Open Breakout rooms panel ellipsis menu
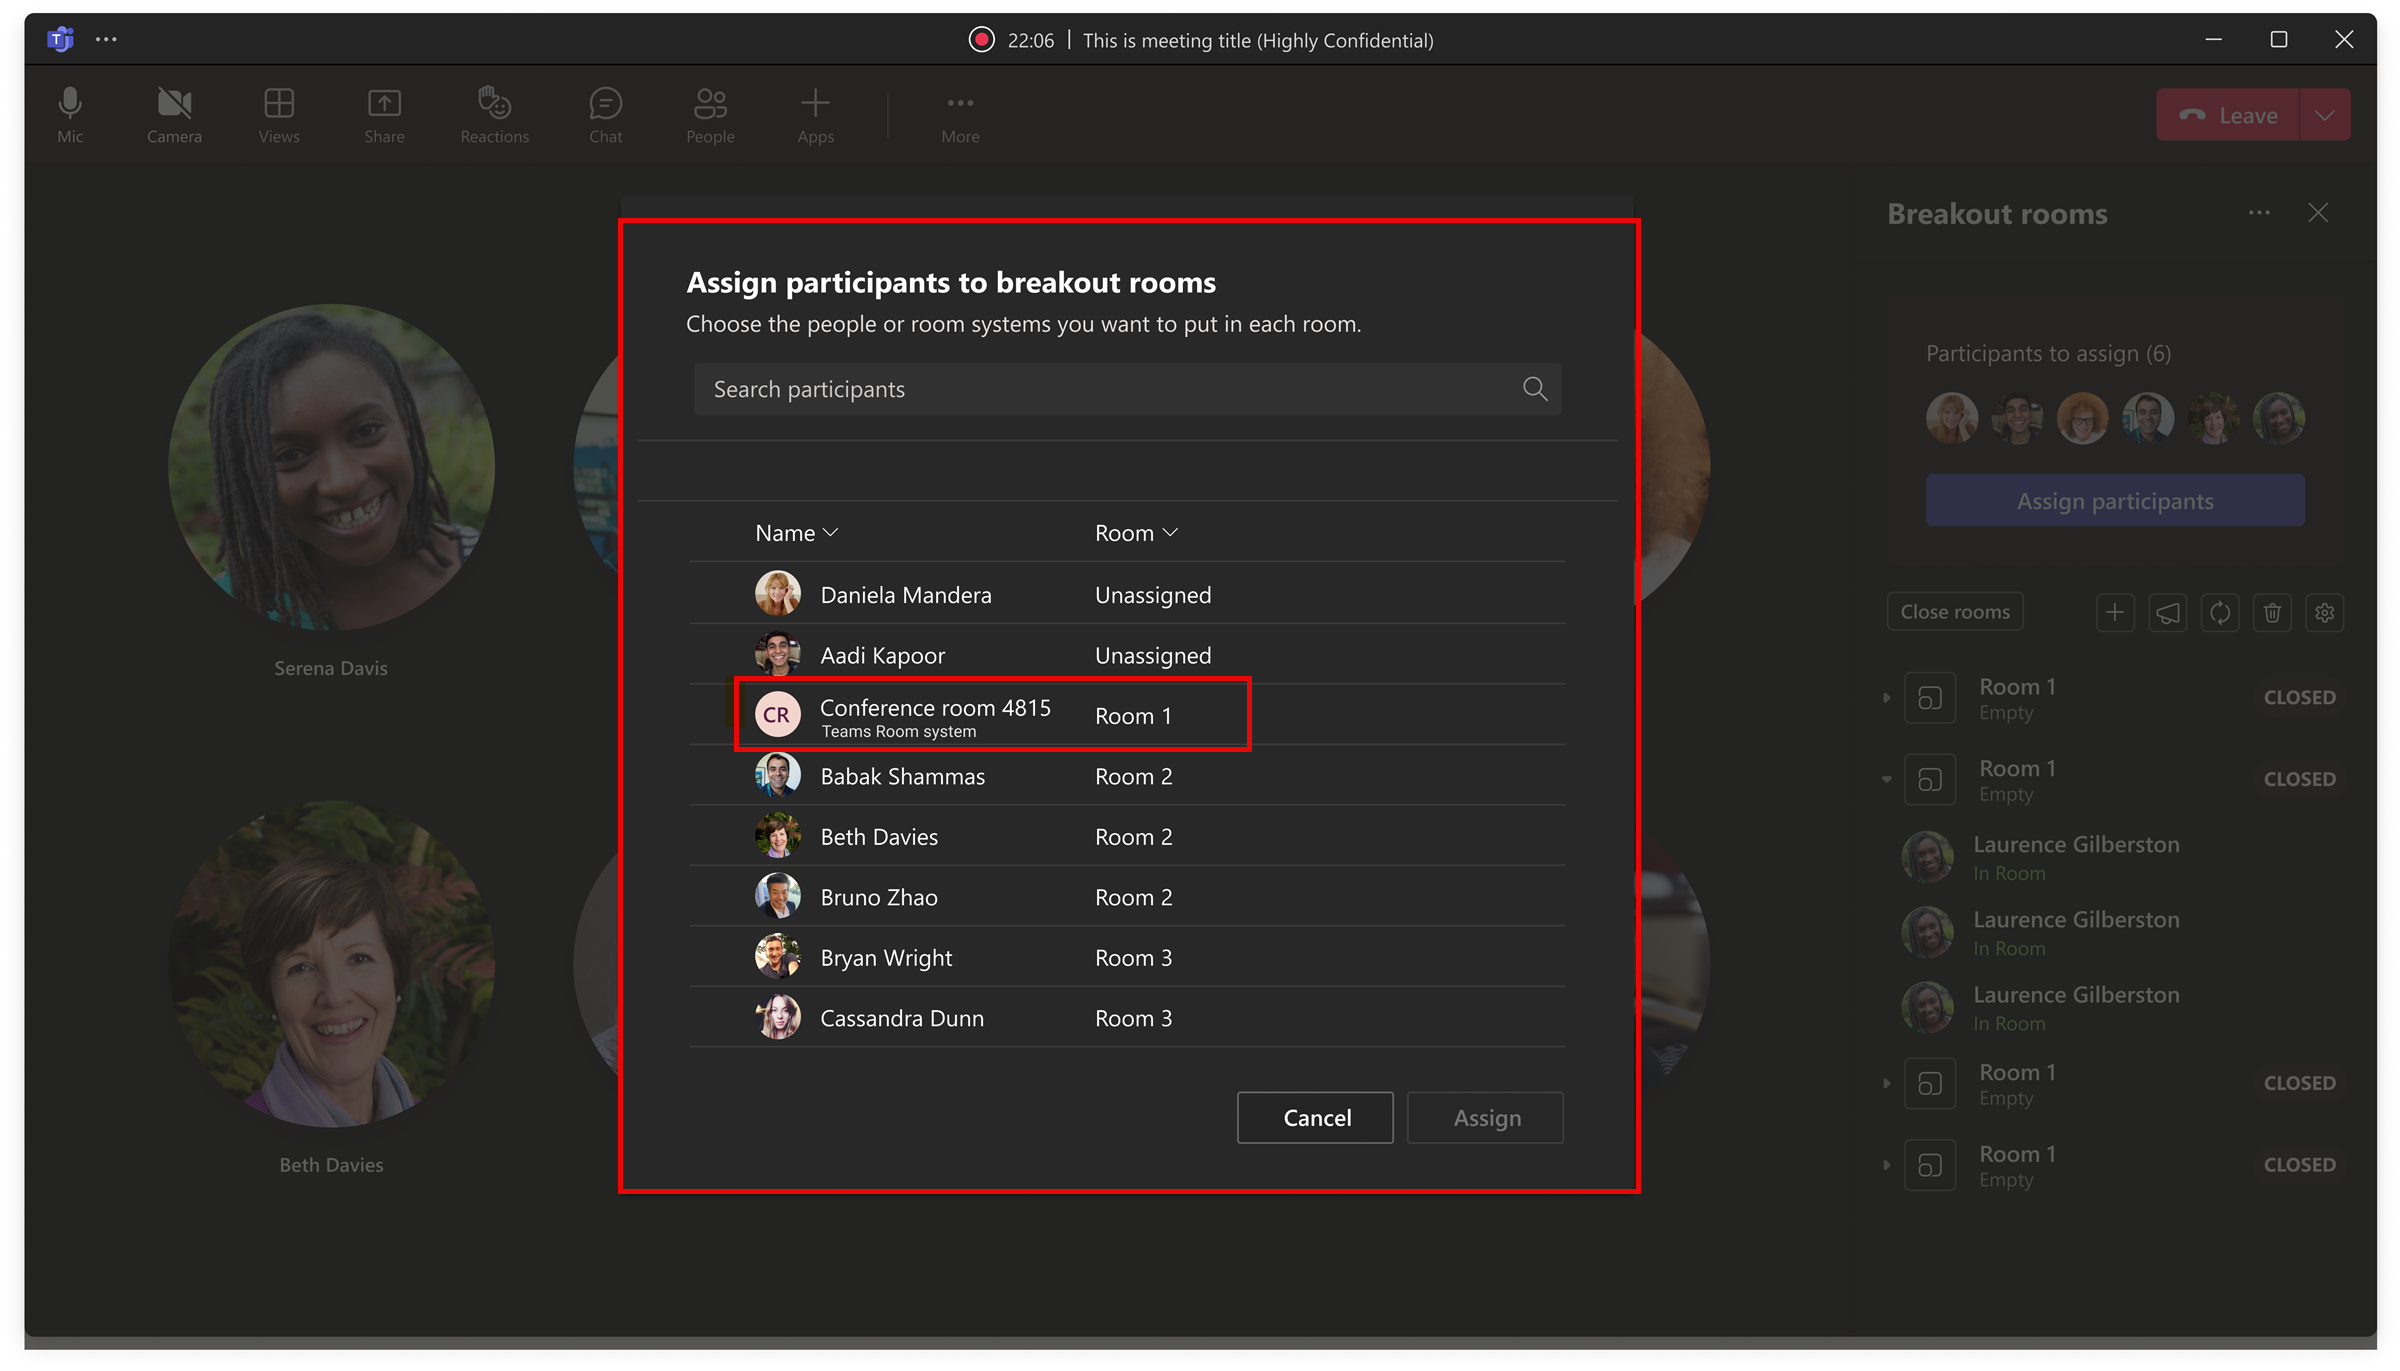The image size is (2400, 1371). click(x=2259, y=213)
